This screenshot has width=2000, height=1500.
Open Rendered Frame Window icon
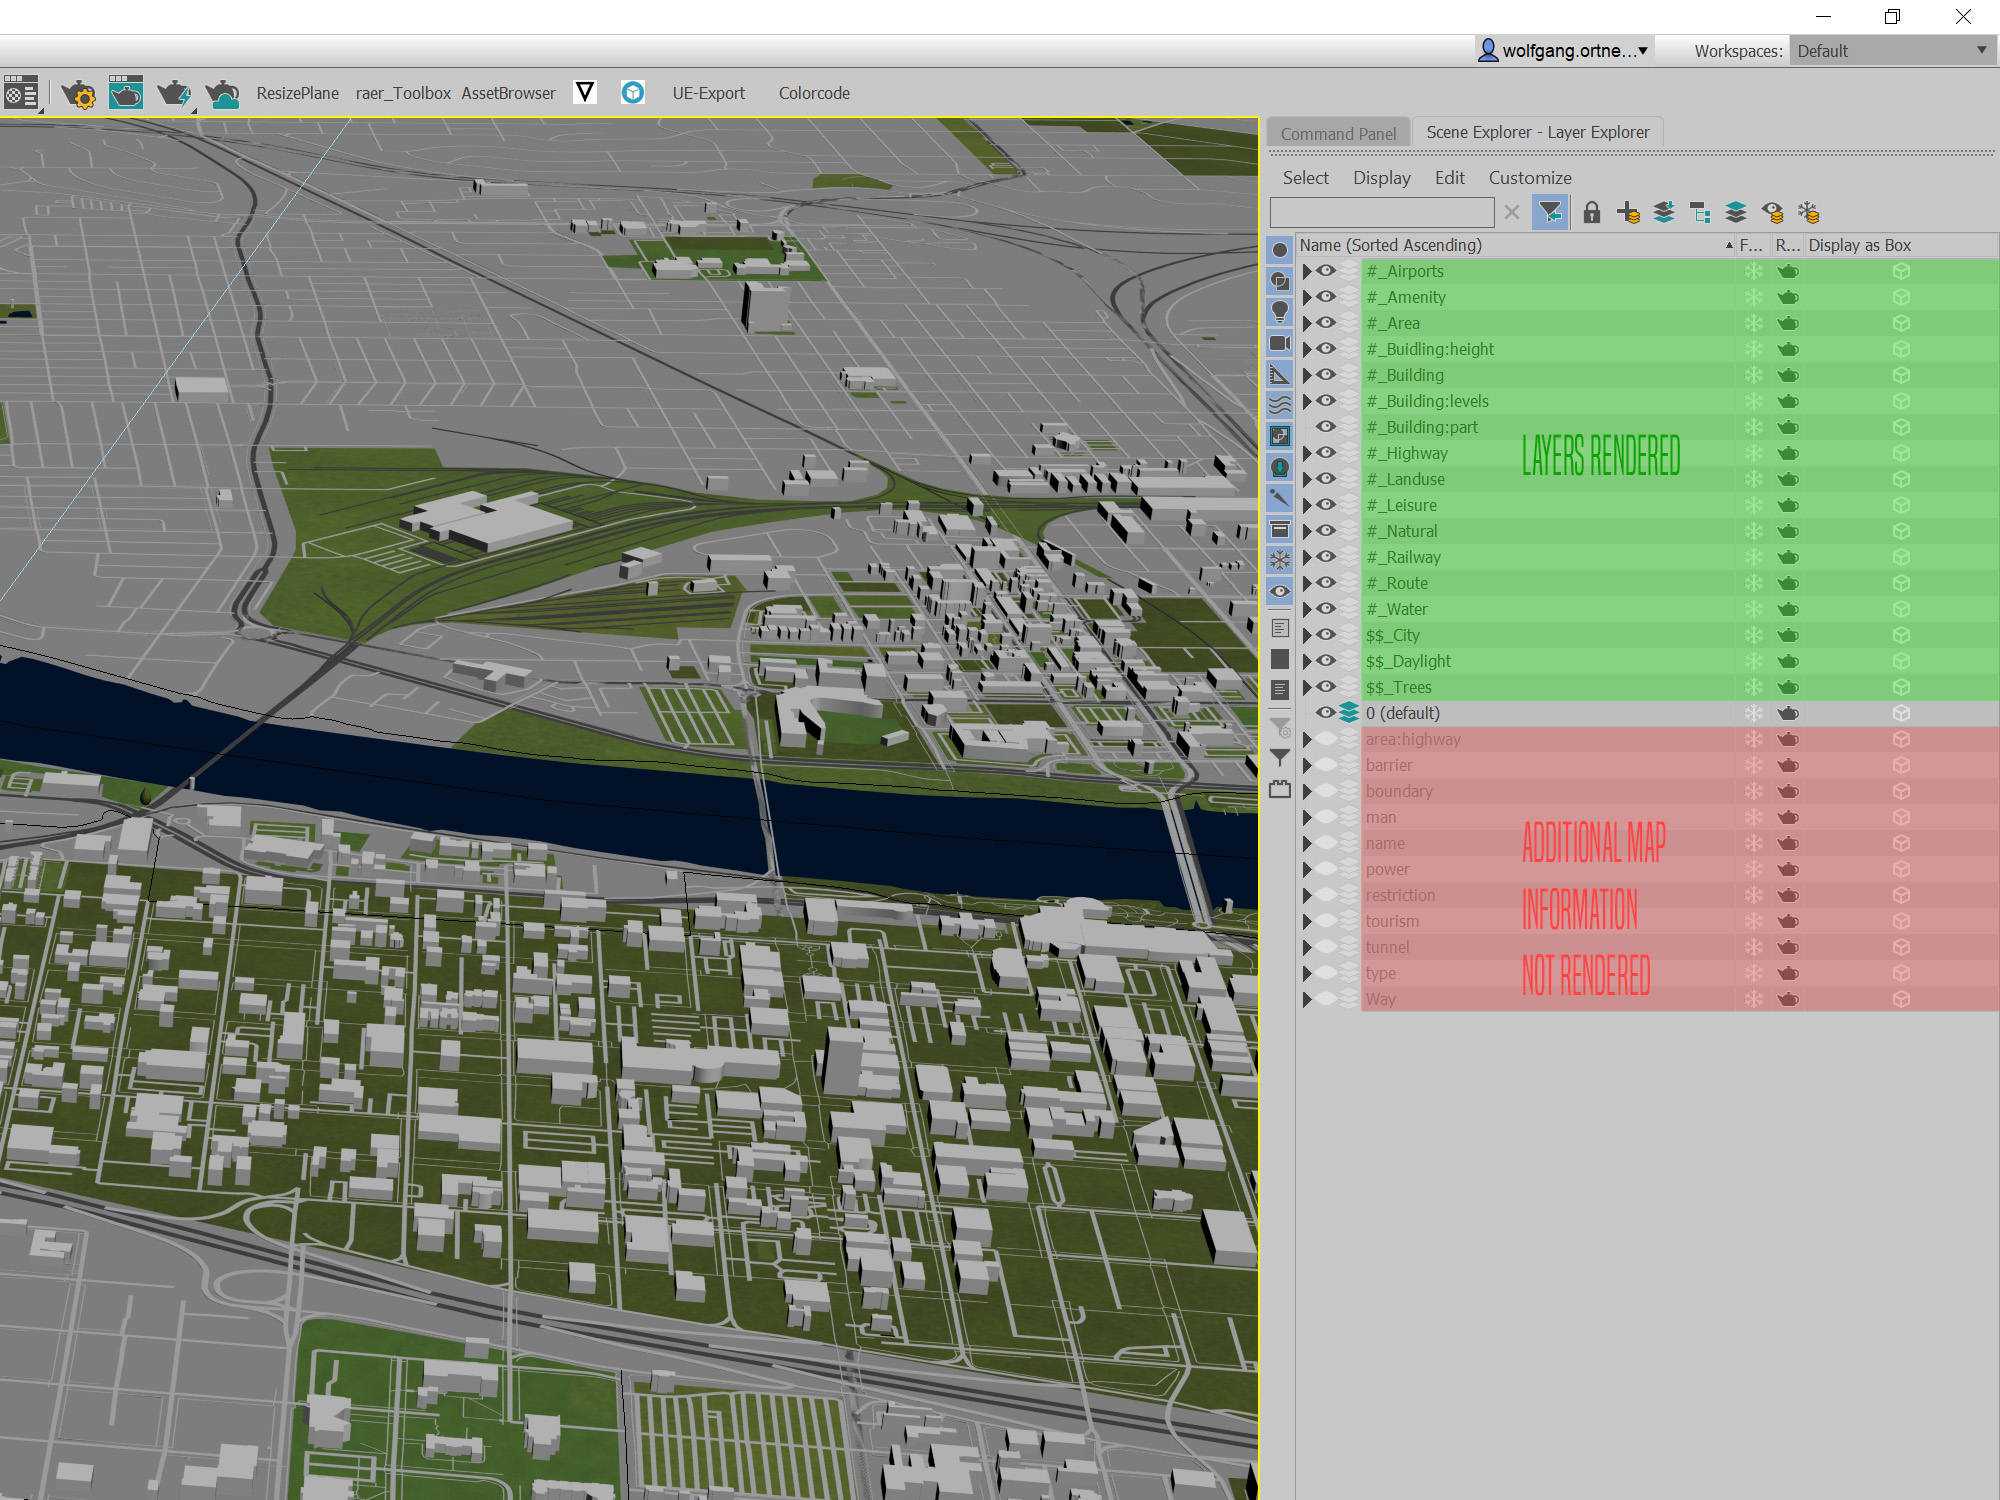[x=126, y=93]
